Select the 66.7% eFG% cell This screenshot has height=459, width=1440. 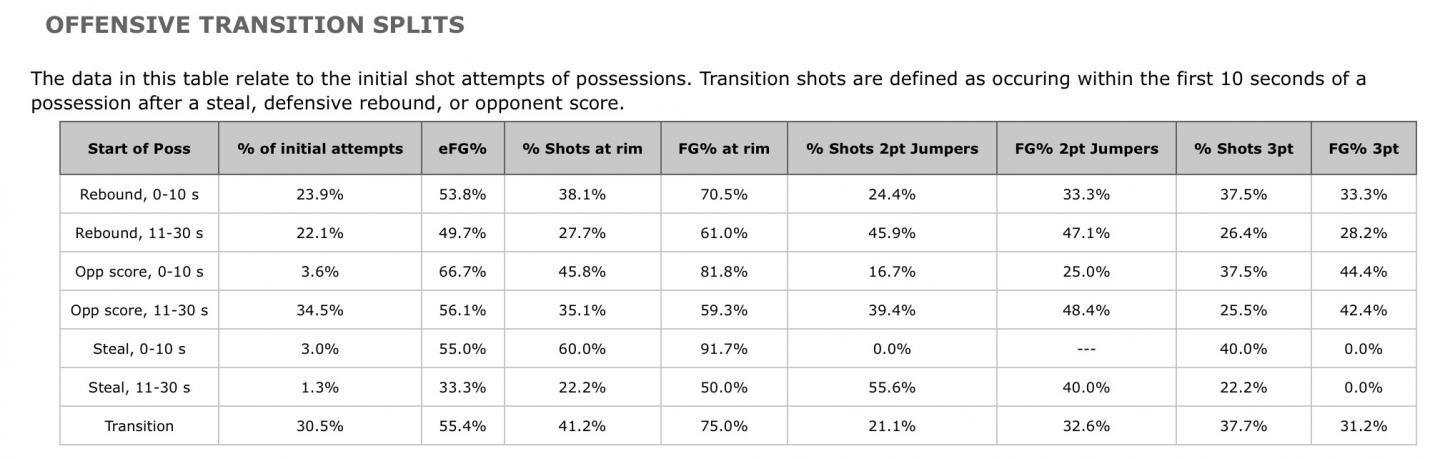462,272
